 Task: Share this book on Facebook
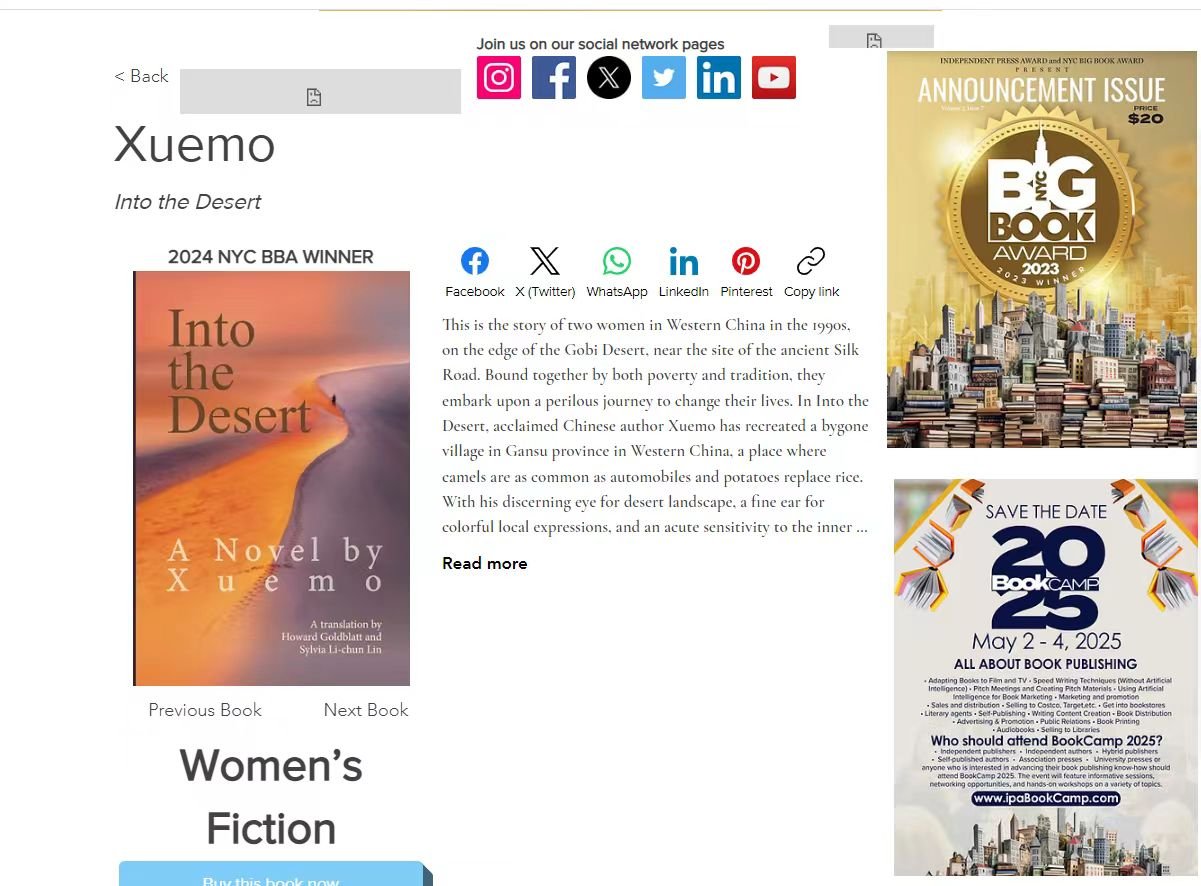[x=474, y=272]
